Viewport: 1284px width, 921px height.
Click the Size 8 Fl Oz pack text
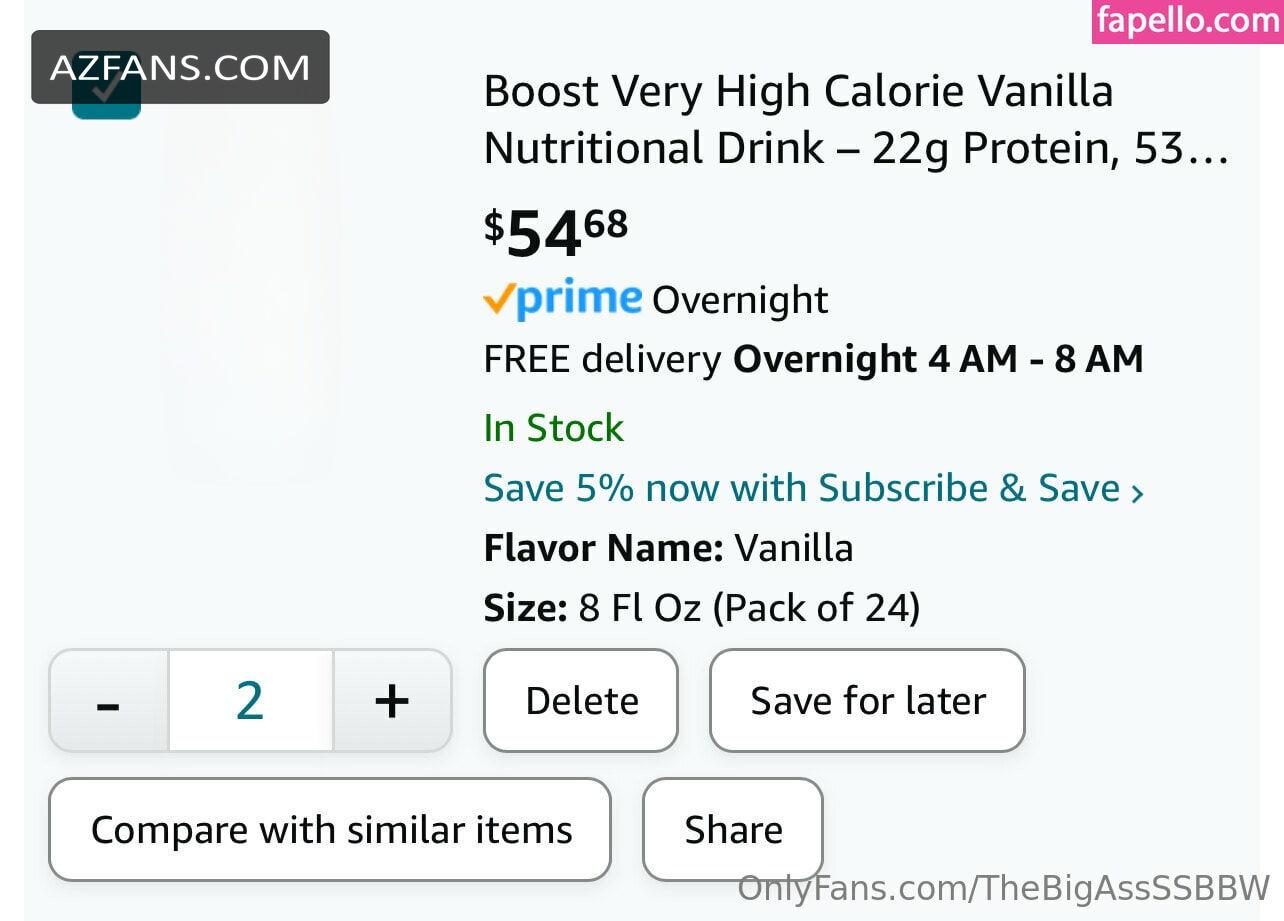[x=702, y=608]
